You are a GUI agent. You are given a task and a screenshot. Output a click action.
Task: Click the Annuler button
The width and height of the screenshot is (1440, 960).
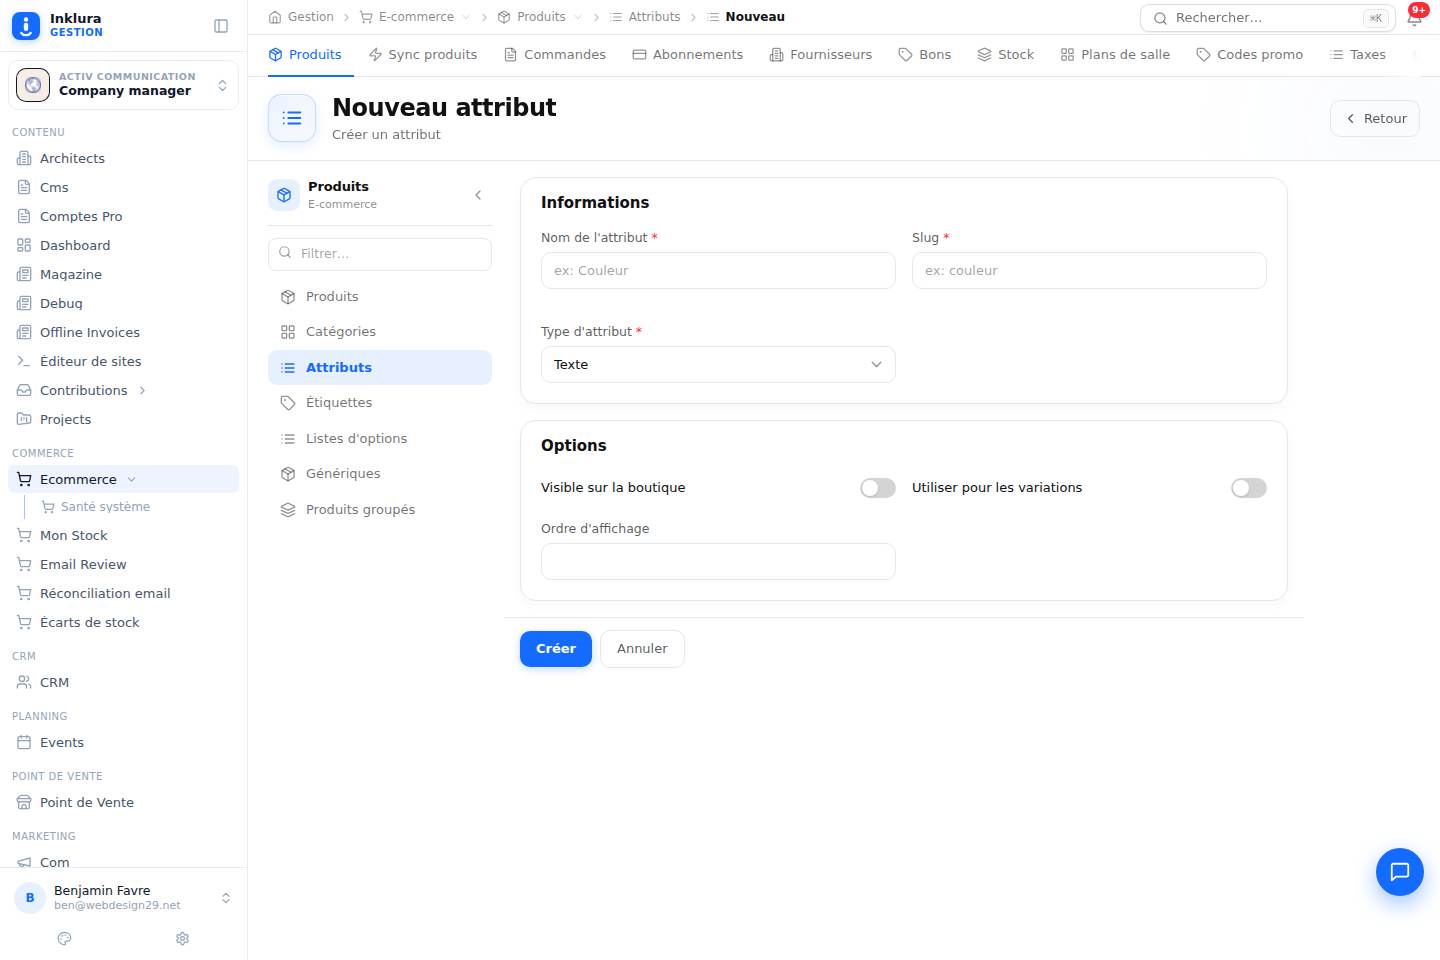click(642, 649)
